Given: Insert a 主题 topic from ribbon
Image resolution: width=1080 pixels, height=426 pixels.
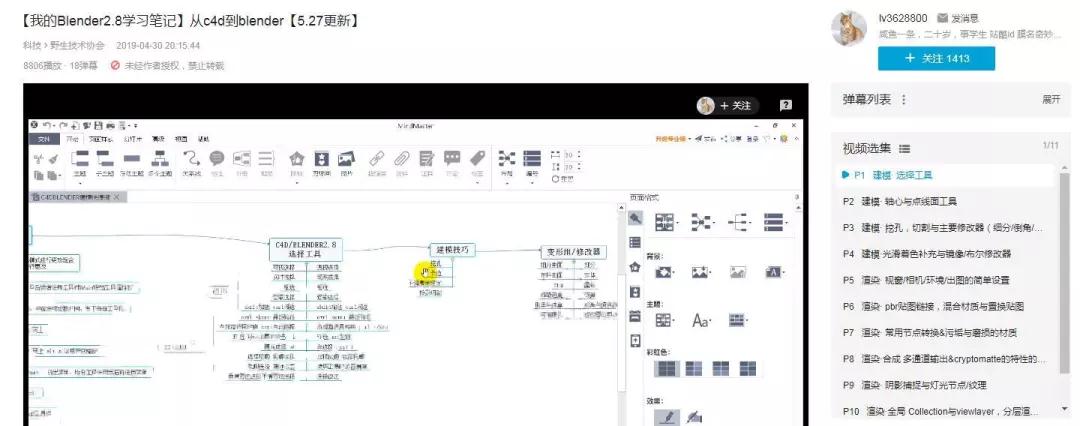Looking at the screenshot, I should point(80,164).
